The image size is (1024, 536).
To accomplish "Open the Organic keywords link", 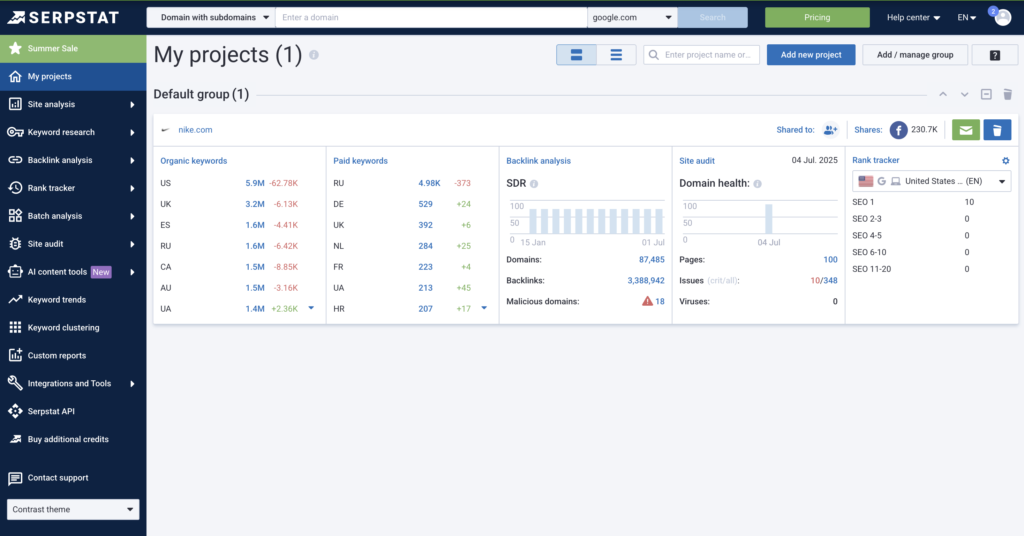I will (x=194, y=161).
